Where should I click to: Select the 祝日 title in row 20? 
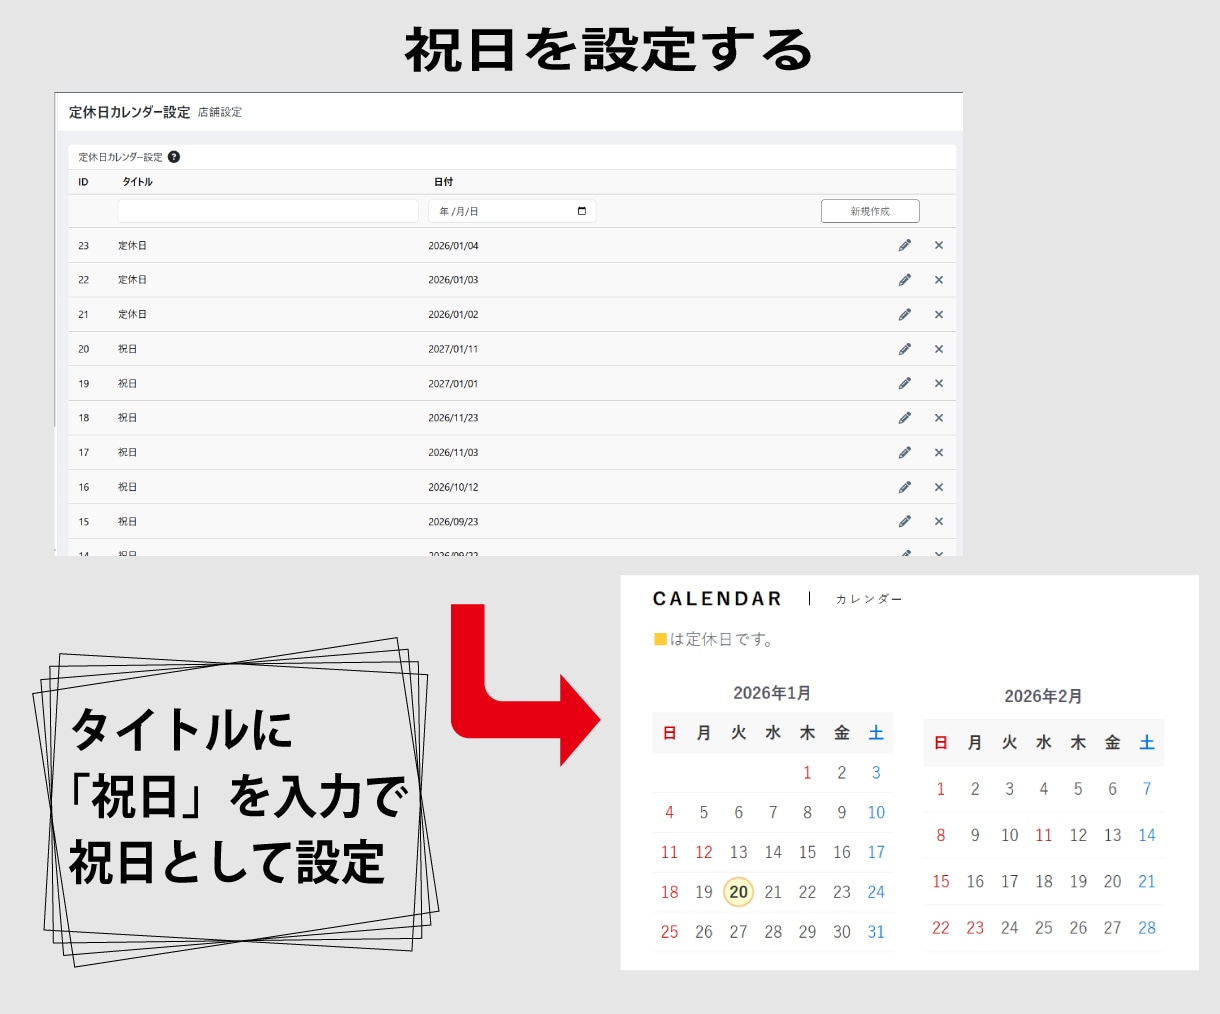127,349
